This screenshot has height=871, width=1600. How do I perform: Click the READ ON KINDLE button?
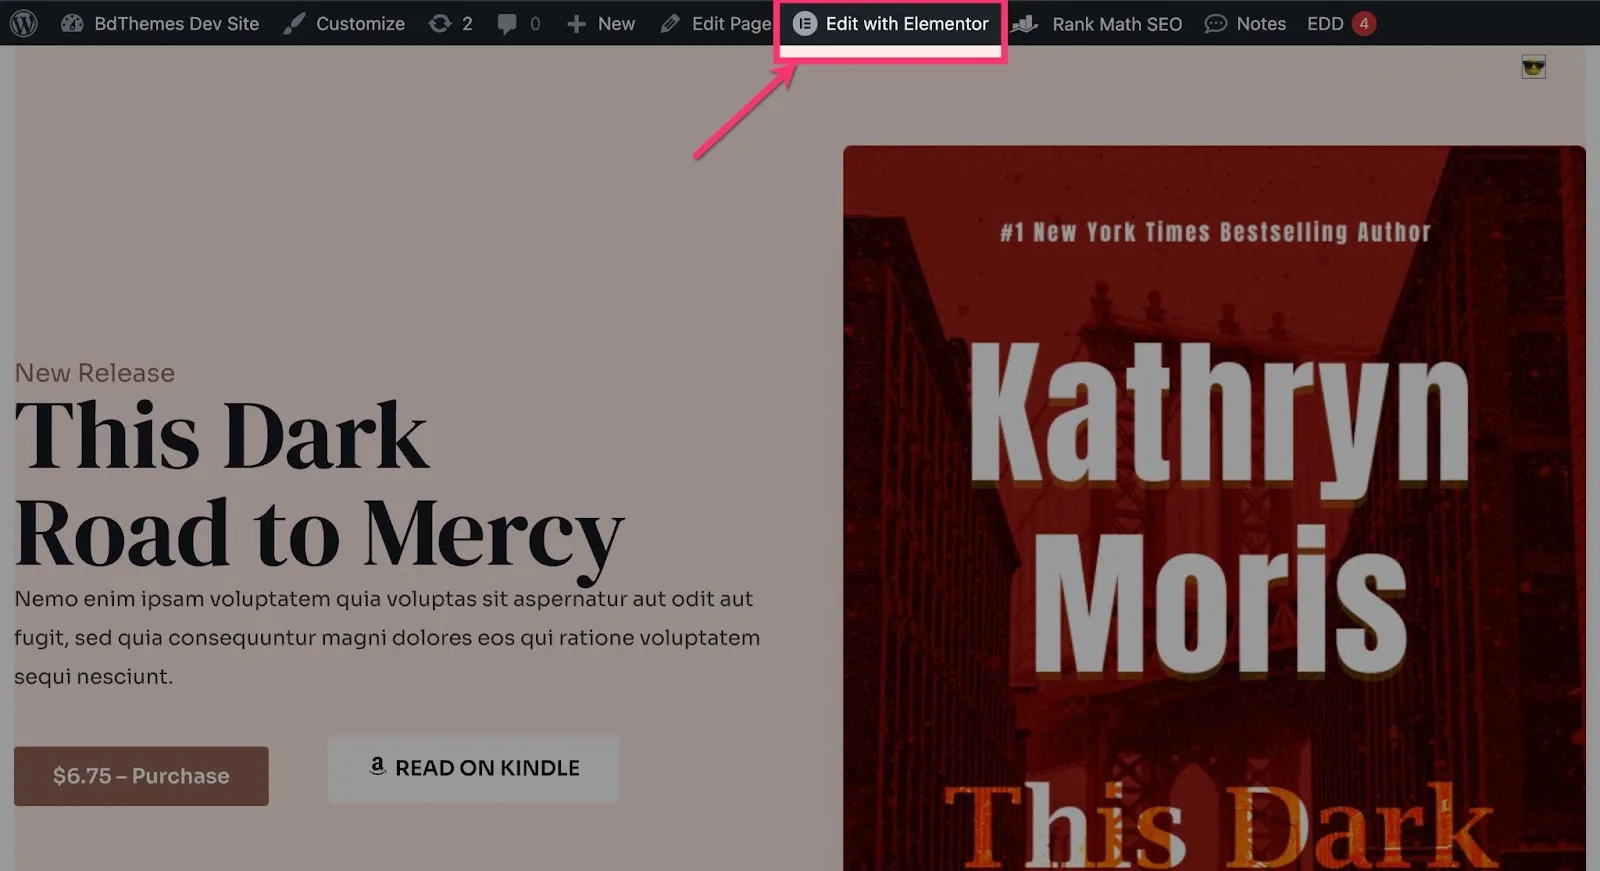474,768
